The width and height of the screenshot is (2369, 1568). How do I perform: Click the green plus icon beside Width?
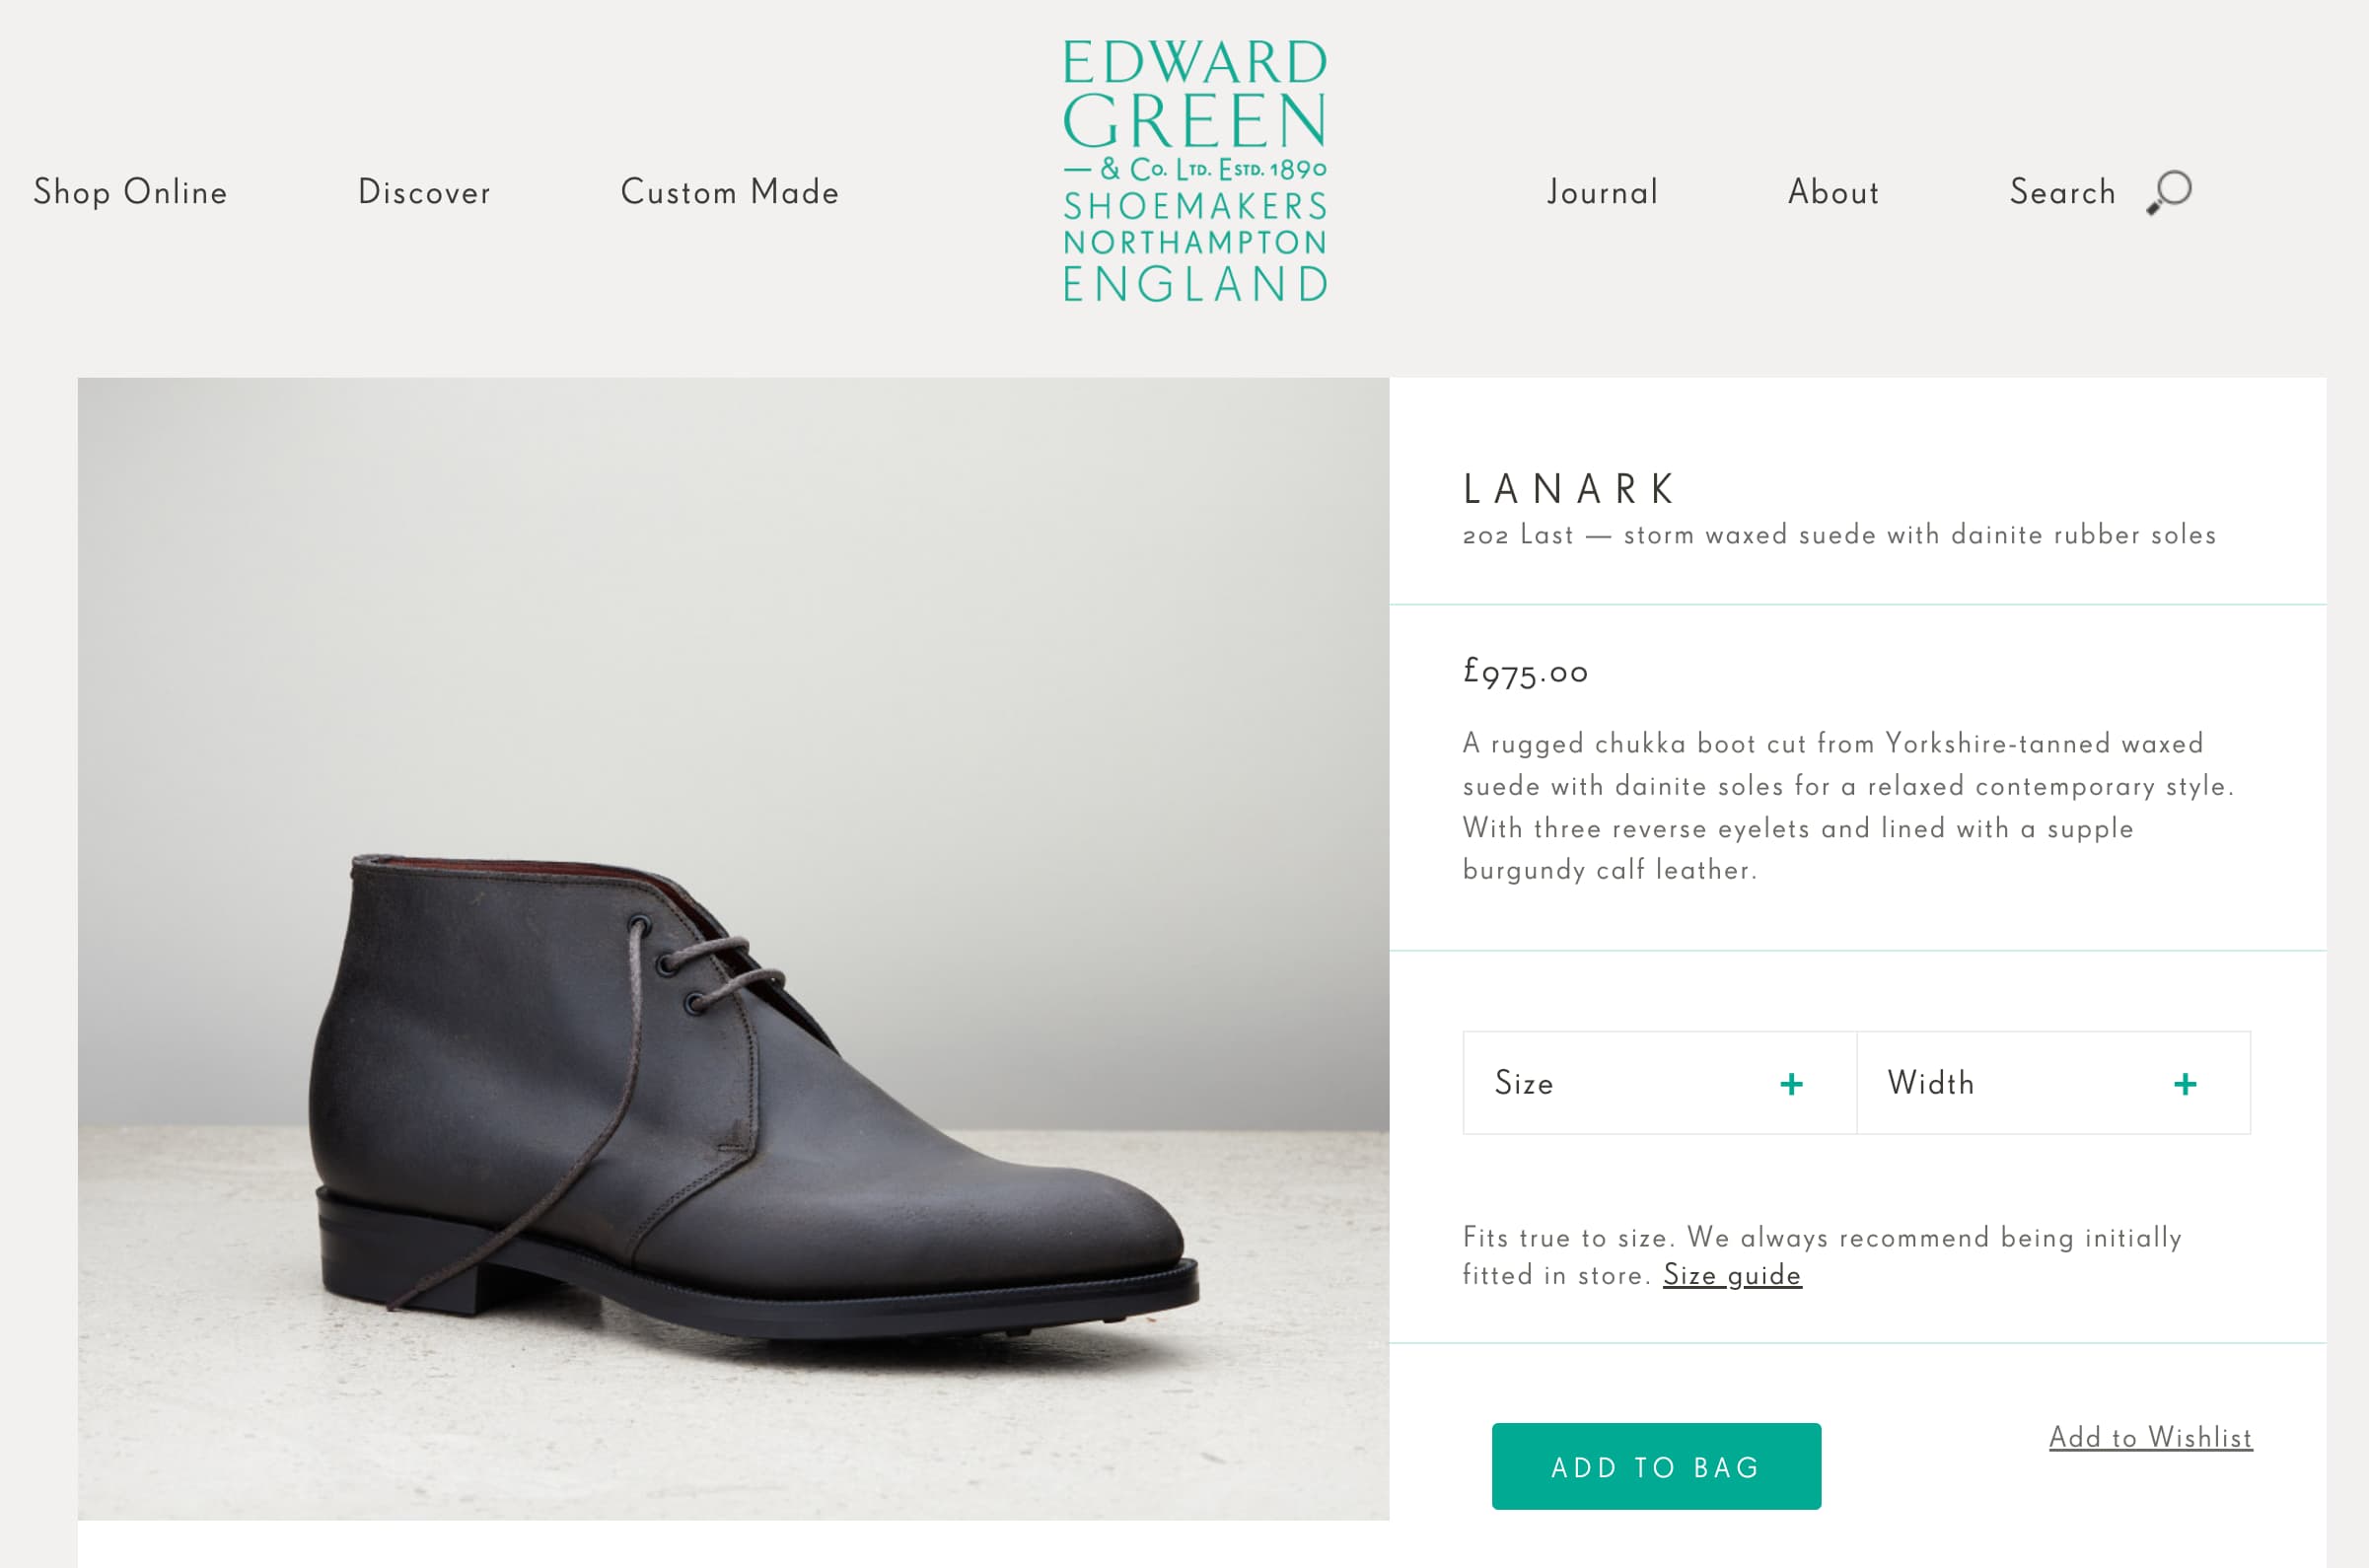pos(2185,1084)
